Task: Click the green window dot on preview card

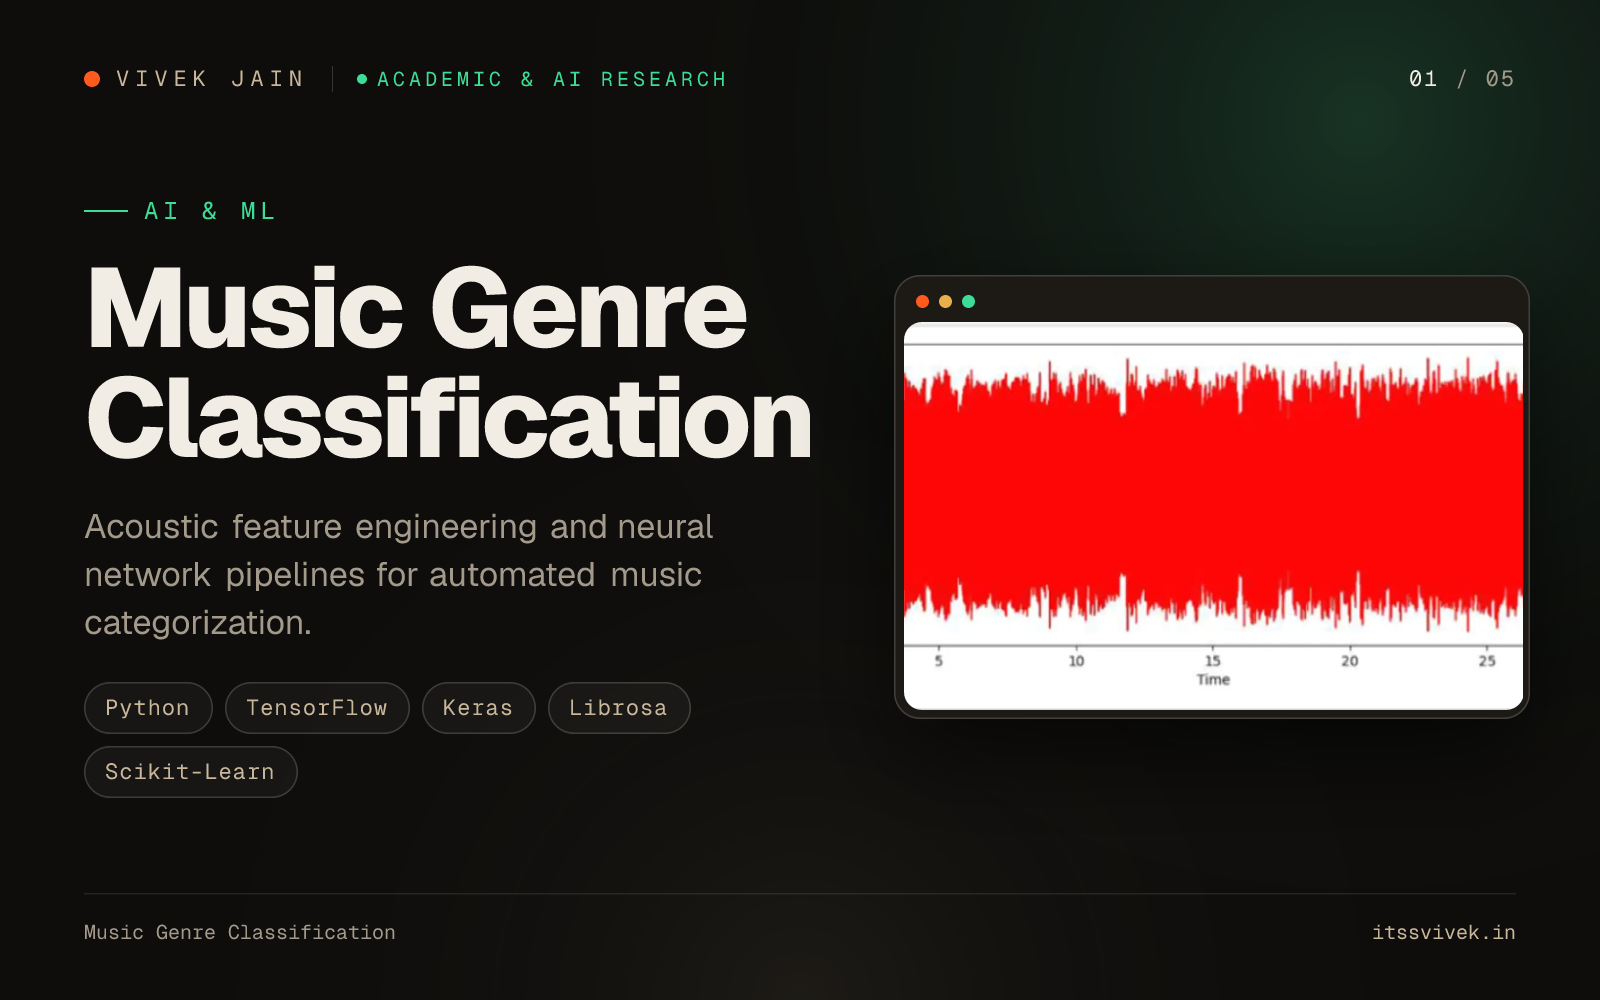Action: tap(968, 301)
